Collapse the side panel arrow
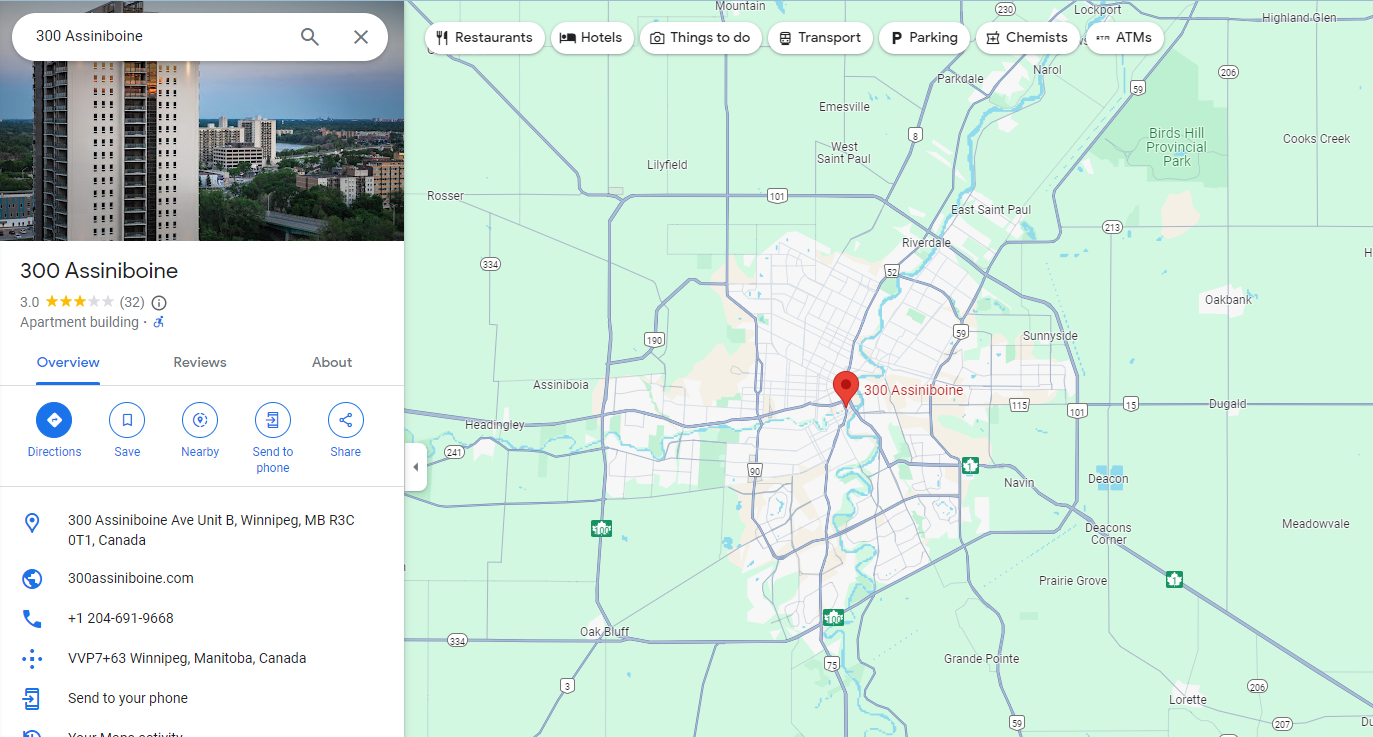 416,467
